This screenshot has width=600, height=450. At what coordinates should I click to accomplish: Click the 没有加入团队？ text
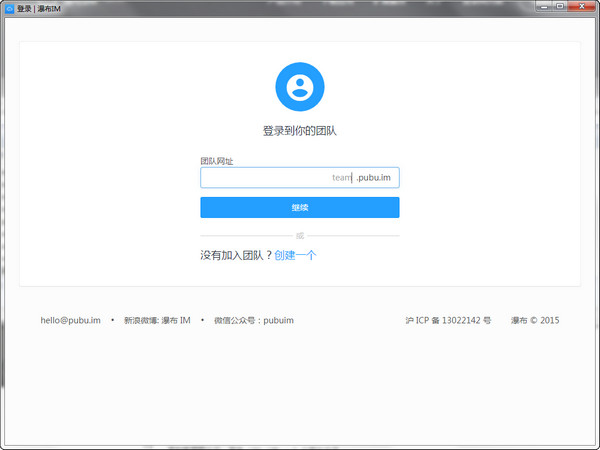(x=236, y=255)
